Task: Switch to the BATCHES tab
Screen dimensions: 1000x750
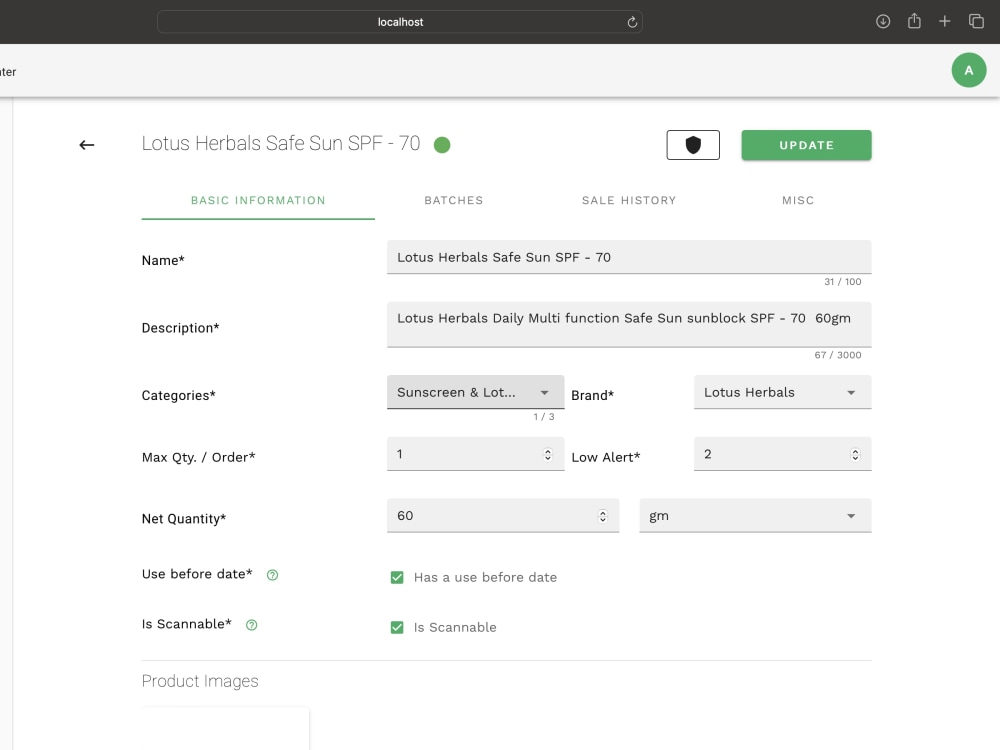Action: coord(453,200)
